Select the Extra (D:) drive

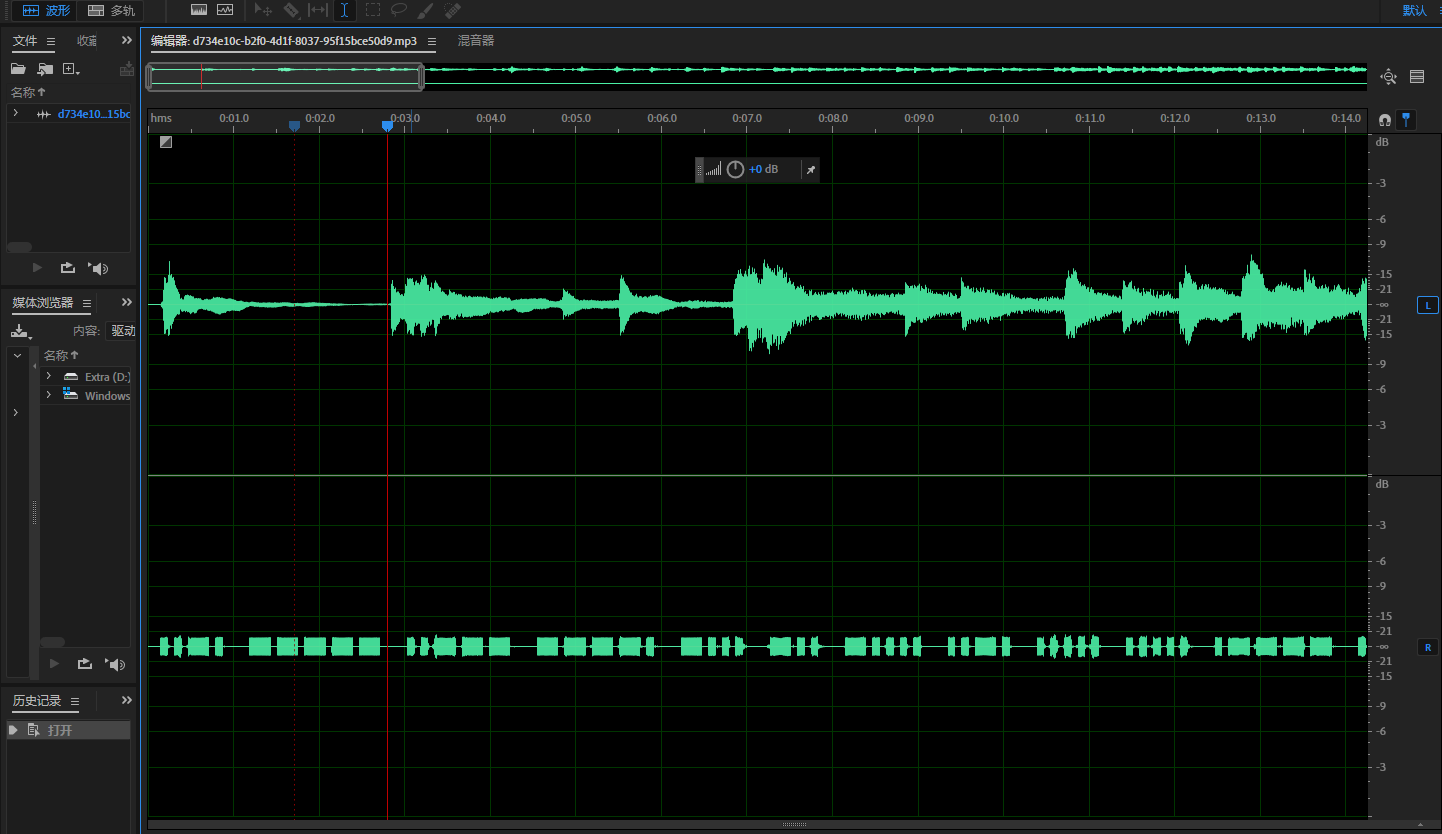click(x=107, y=377)
